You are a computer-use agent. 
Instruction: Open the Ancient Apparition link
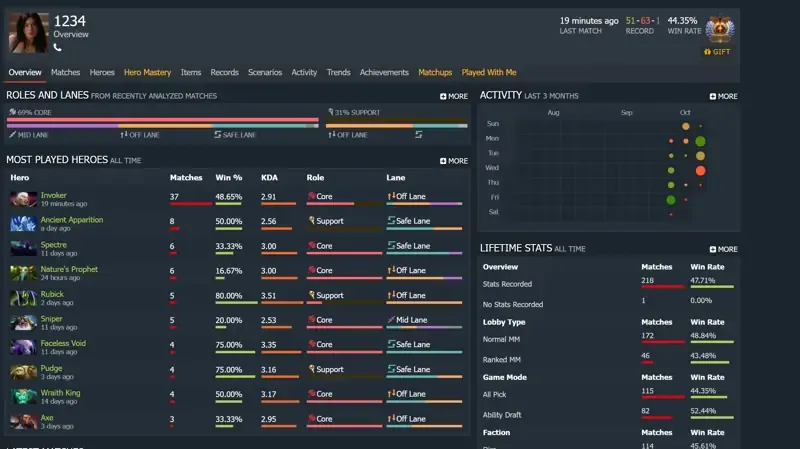point(72,220)
